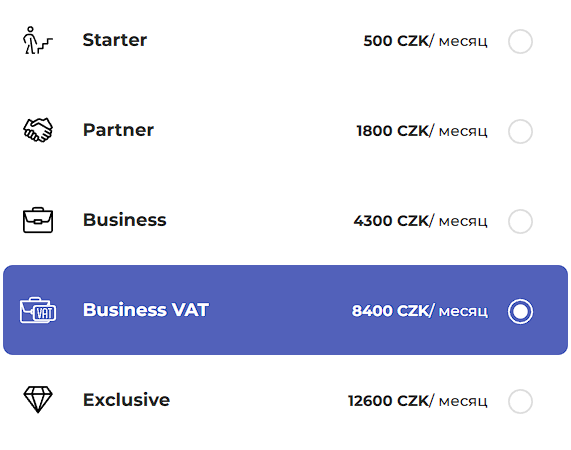This screenshot has width=571, height=450.
Task: Select the Starter plan radio button
Action: (520, 41)
